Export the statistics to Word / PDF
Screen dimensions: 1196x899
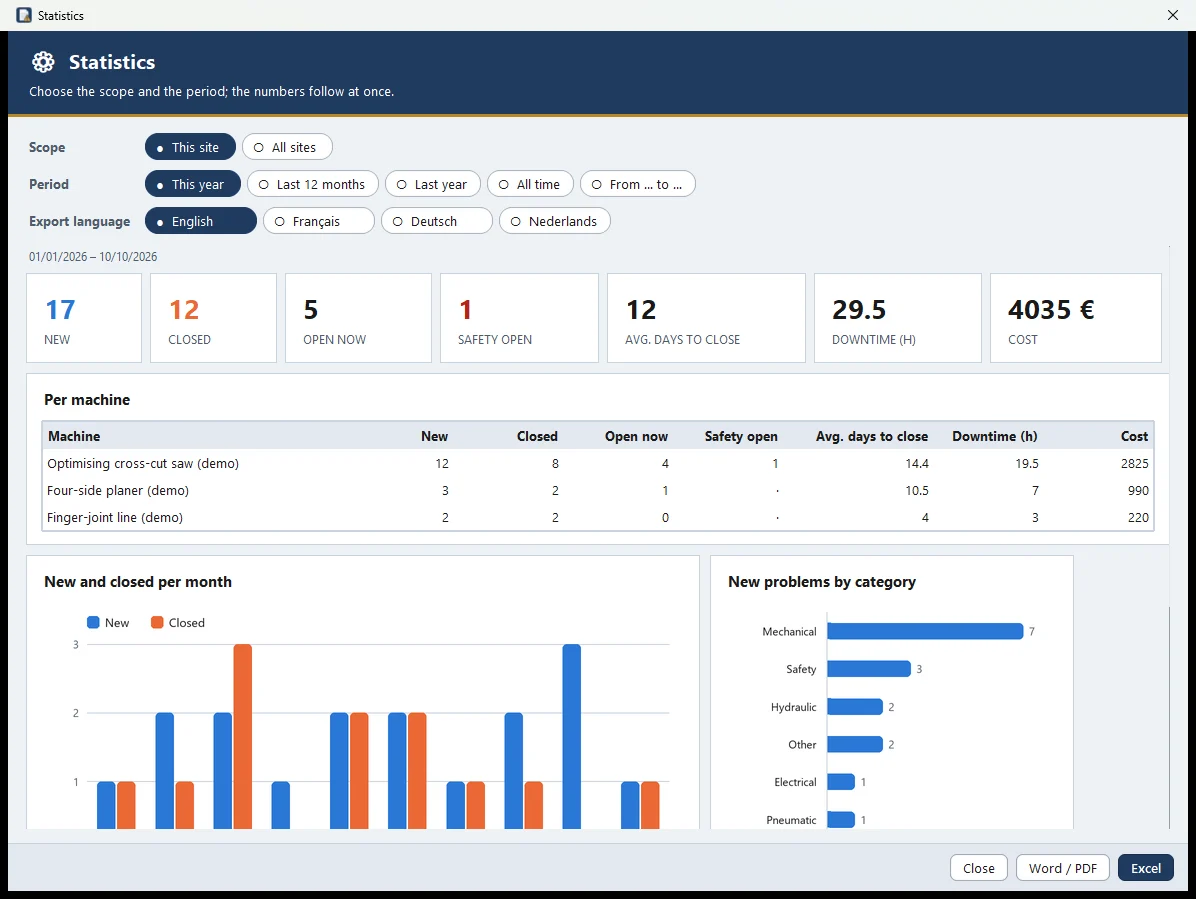point(1063,868)
